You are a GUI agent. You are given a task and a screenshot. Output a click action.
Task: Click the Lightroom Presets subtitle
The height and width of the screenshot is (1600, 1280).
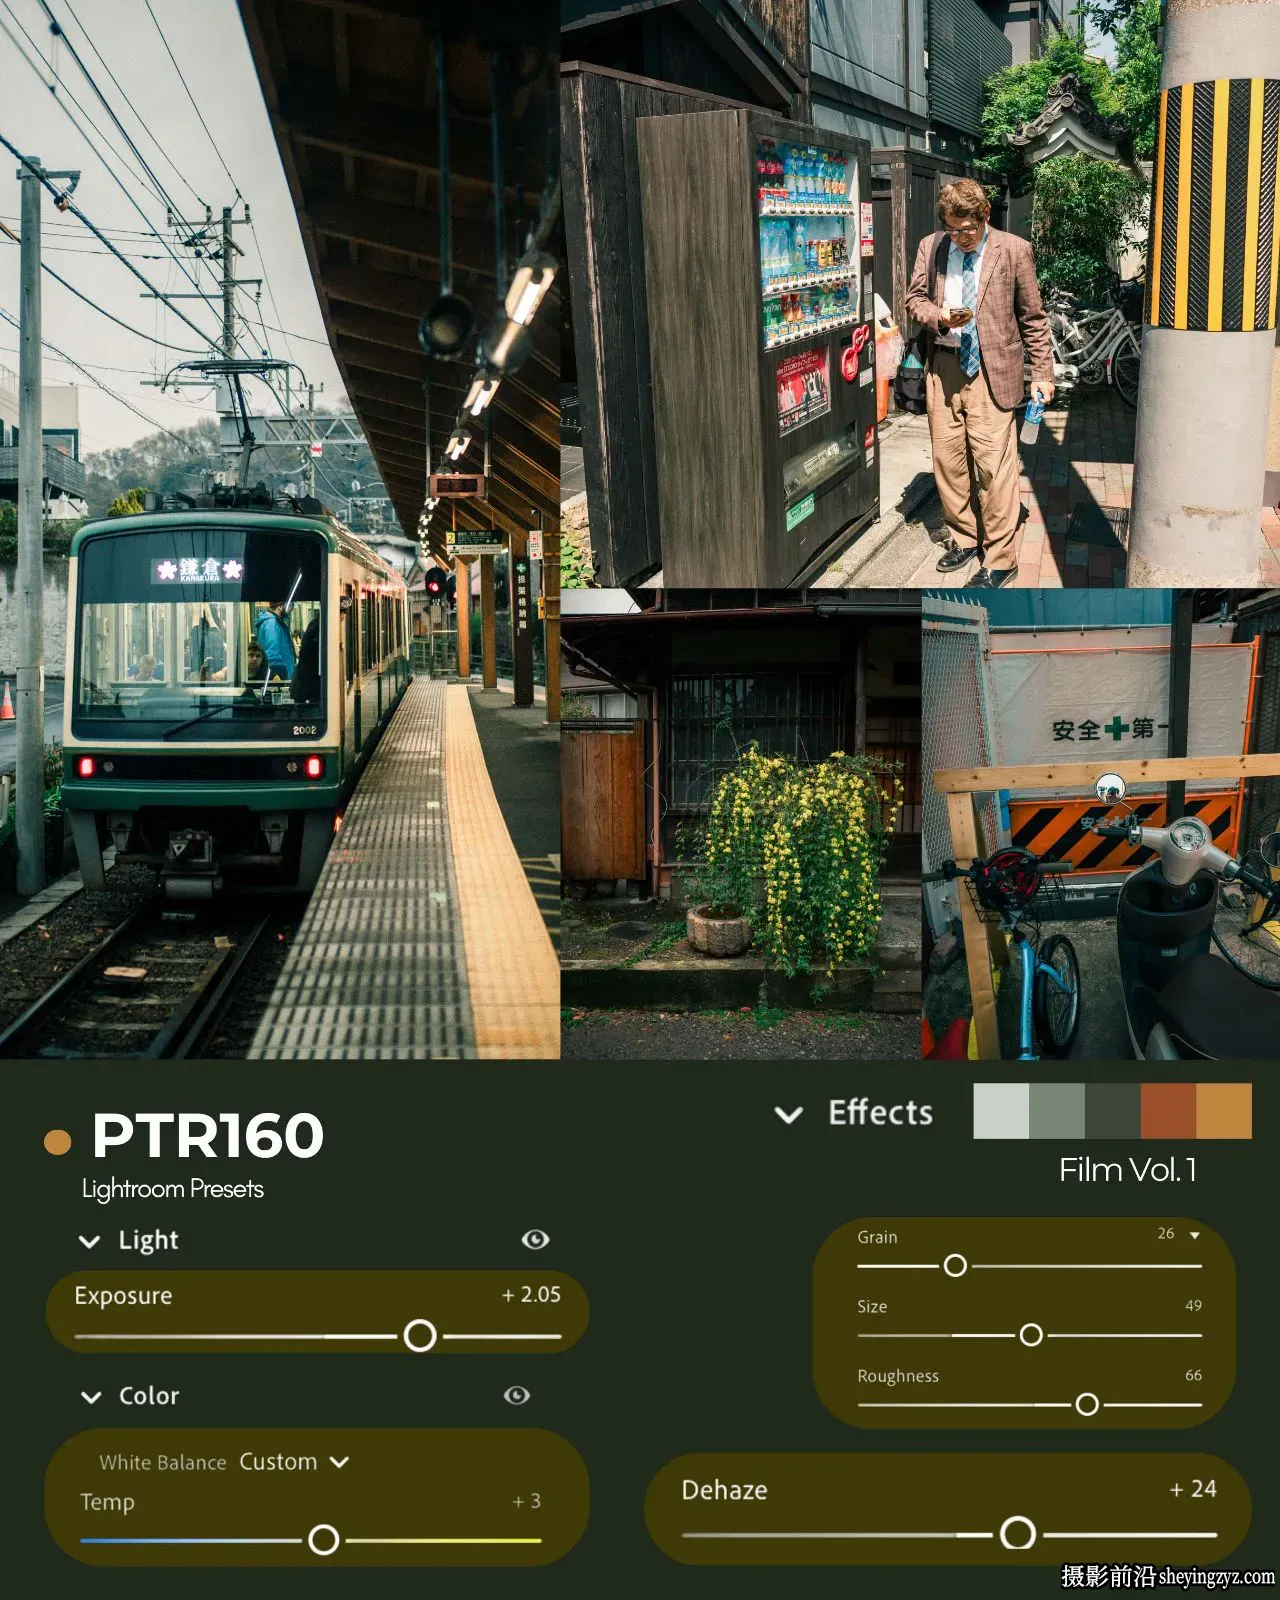173,1189
